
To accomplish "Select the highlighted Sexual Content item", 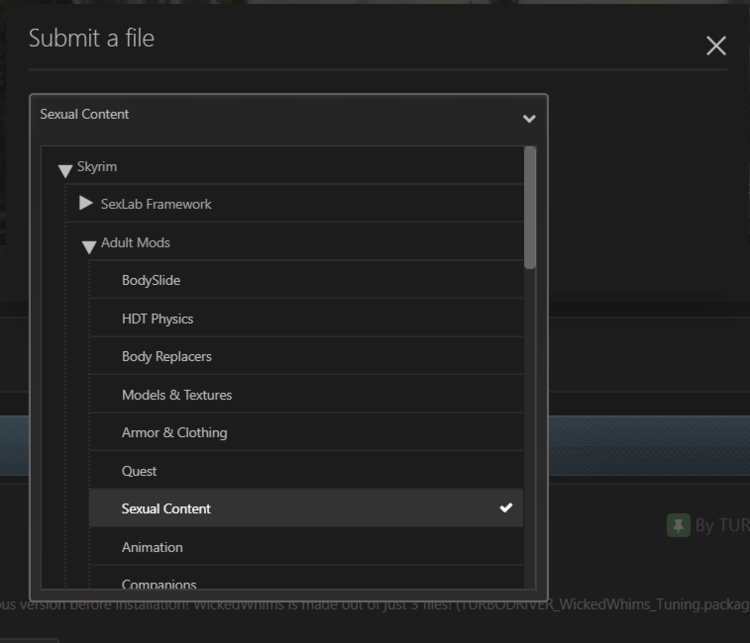I will coord(306,508).
